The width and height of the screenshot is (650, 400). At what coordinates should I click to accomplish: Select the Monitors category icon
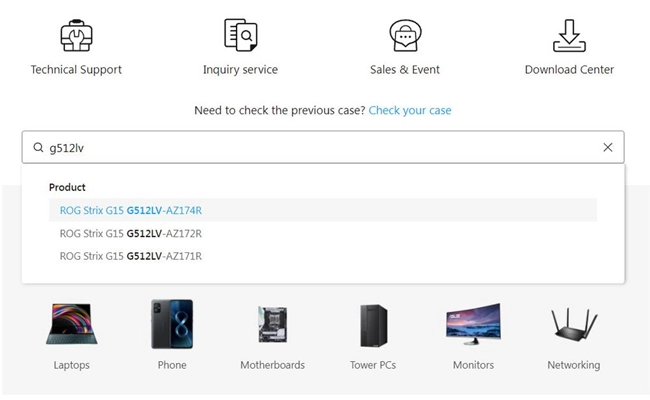[x=473, y=324]
